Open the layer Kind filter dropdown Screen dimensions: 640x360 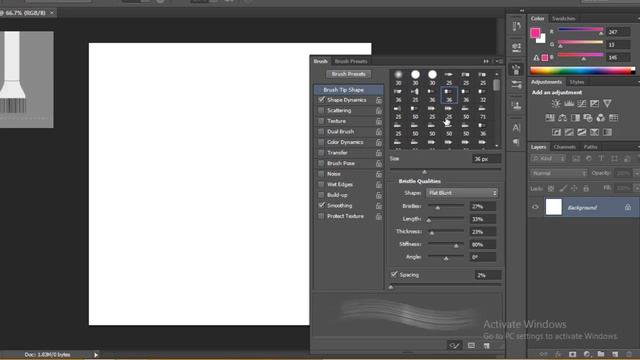tap(548, 159)
